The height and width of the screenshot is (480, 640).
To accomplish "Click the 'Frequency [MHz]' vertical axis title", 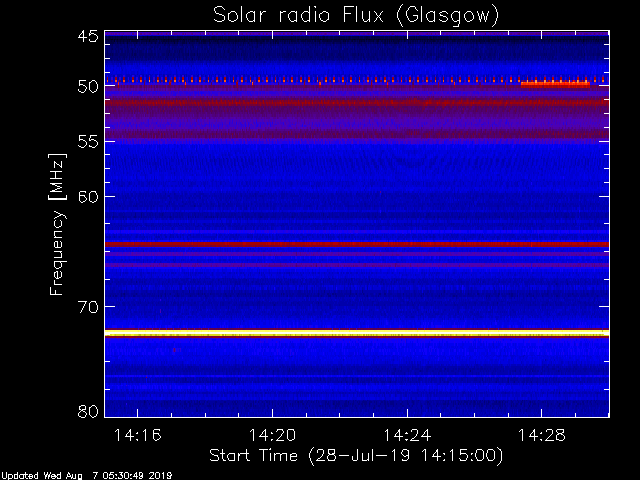I will (x=57, y=224).
